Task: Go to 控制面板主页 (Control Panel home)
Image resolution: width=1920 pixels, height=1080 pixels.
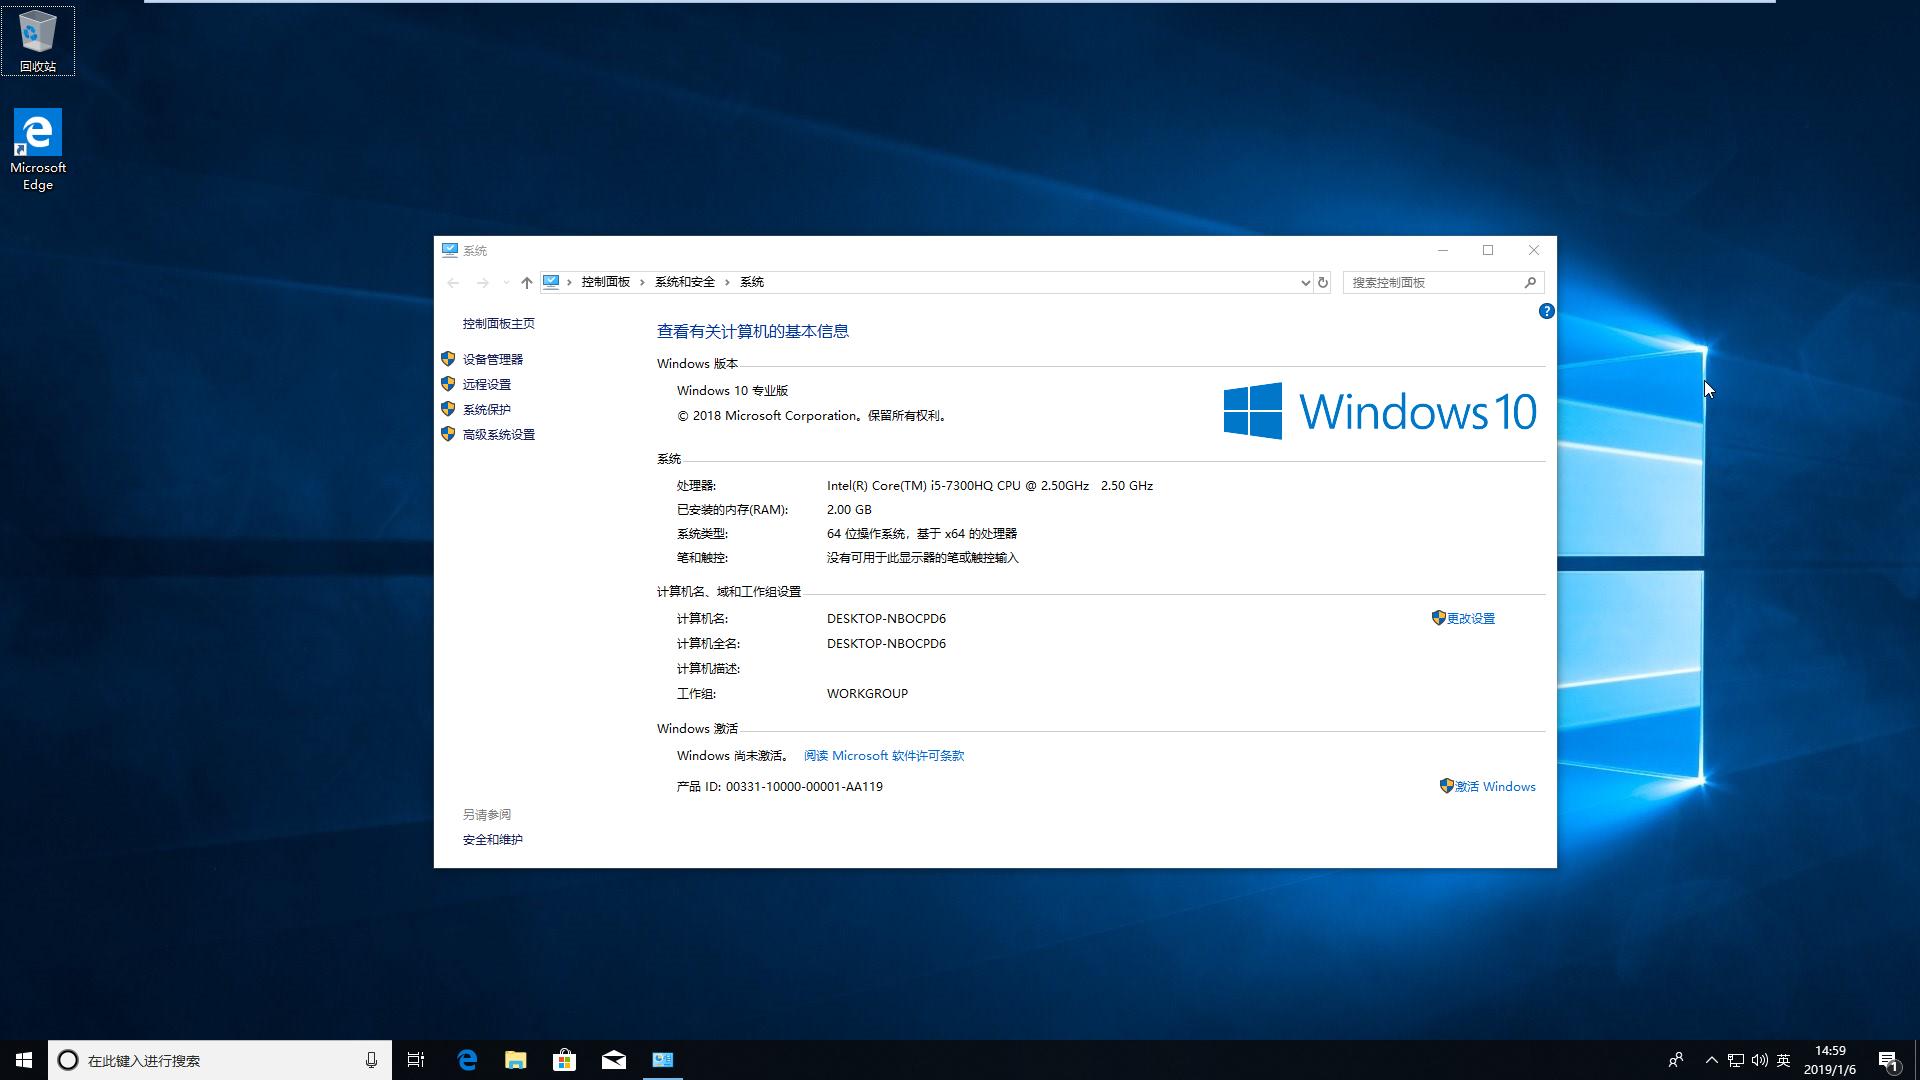Action: pos(497,323)
